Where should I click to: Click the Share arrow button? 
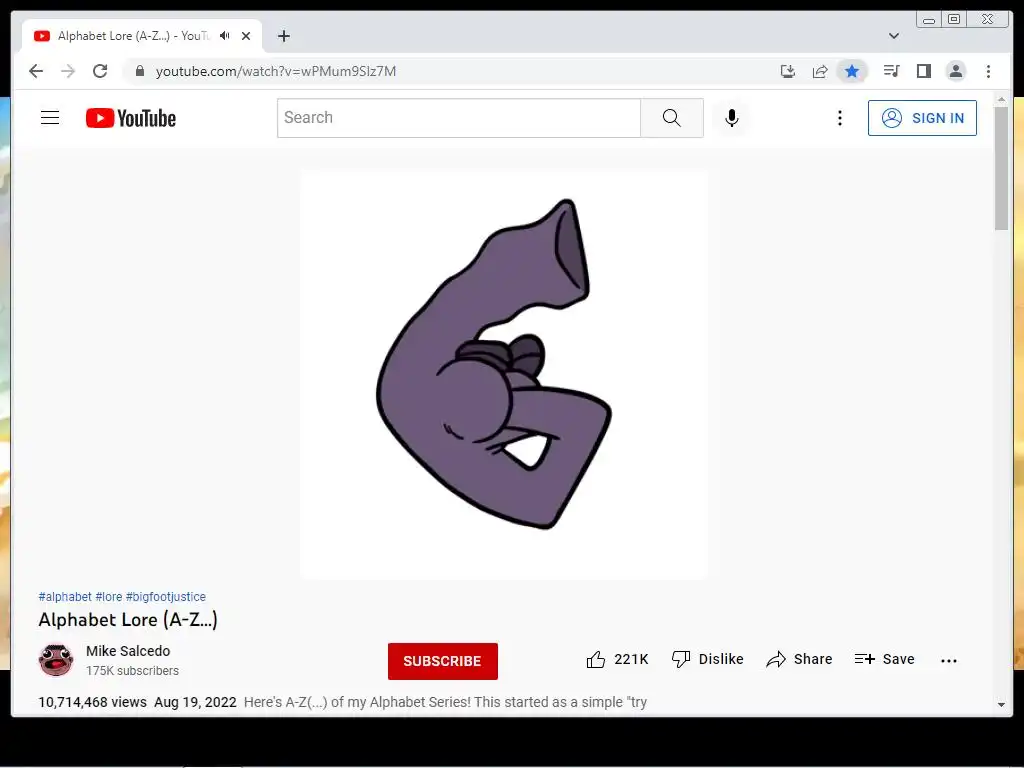[799, 659]
